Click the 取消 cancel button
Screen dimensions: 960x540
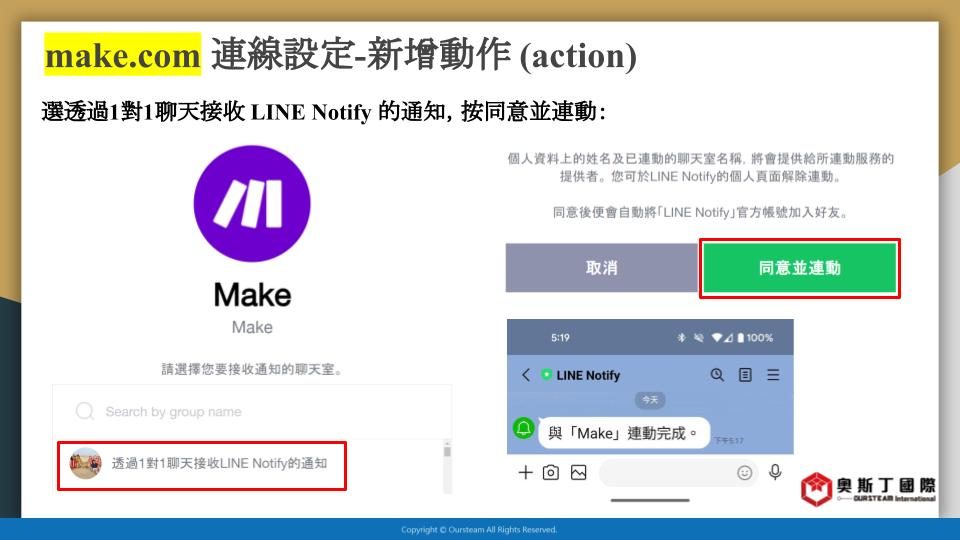pos(602,268)
